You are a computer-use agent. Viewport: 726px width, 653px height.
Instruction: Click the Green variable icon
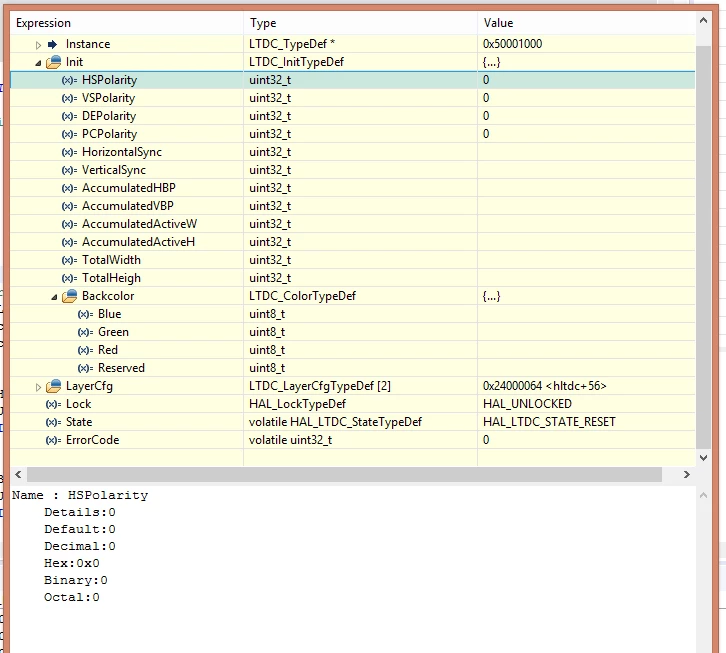click(85, 333)
